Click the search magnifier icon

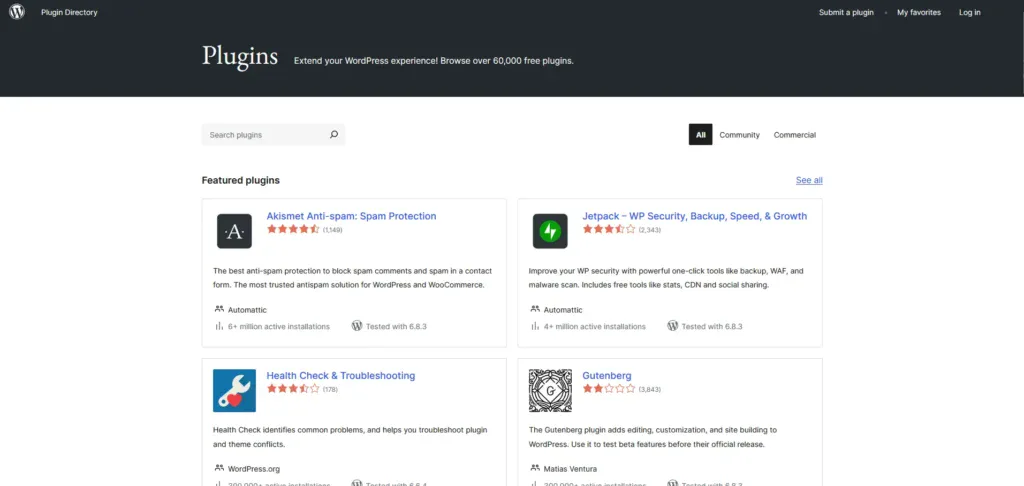(334, 135)
